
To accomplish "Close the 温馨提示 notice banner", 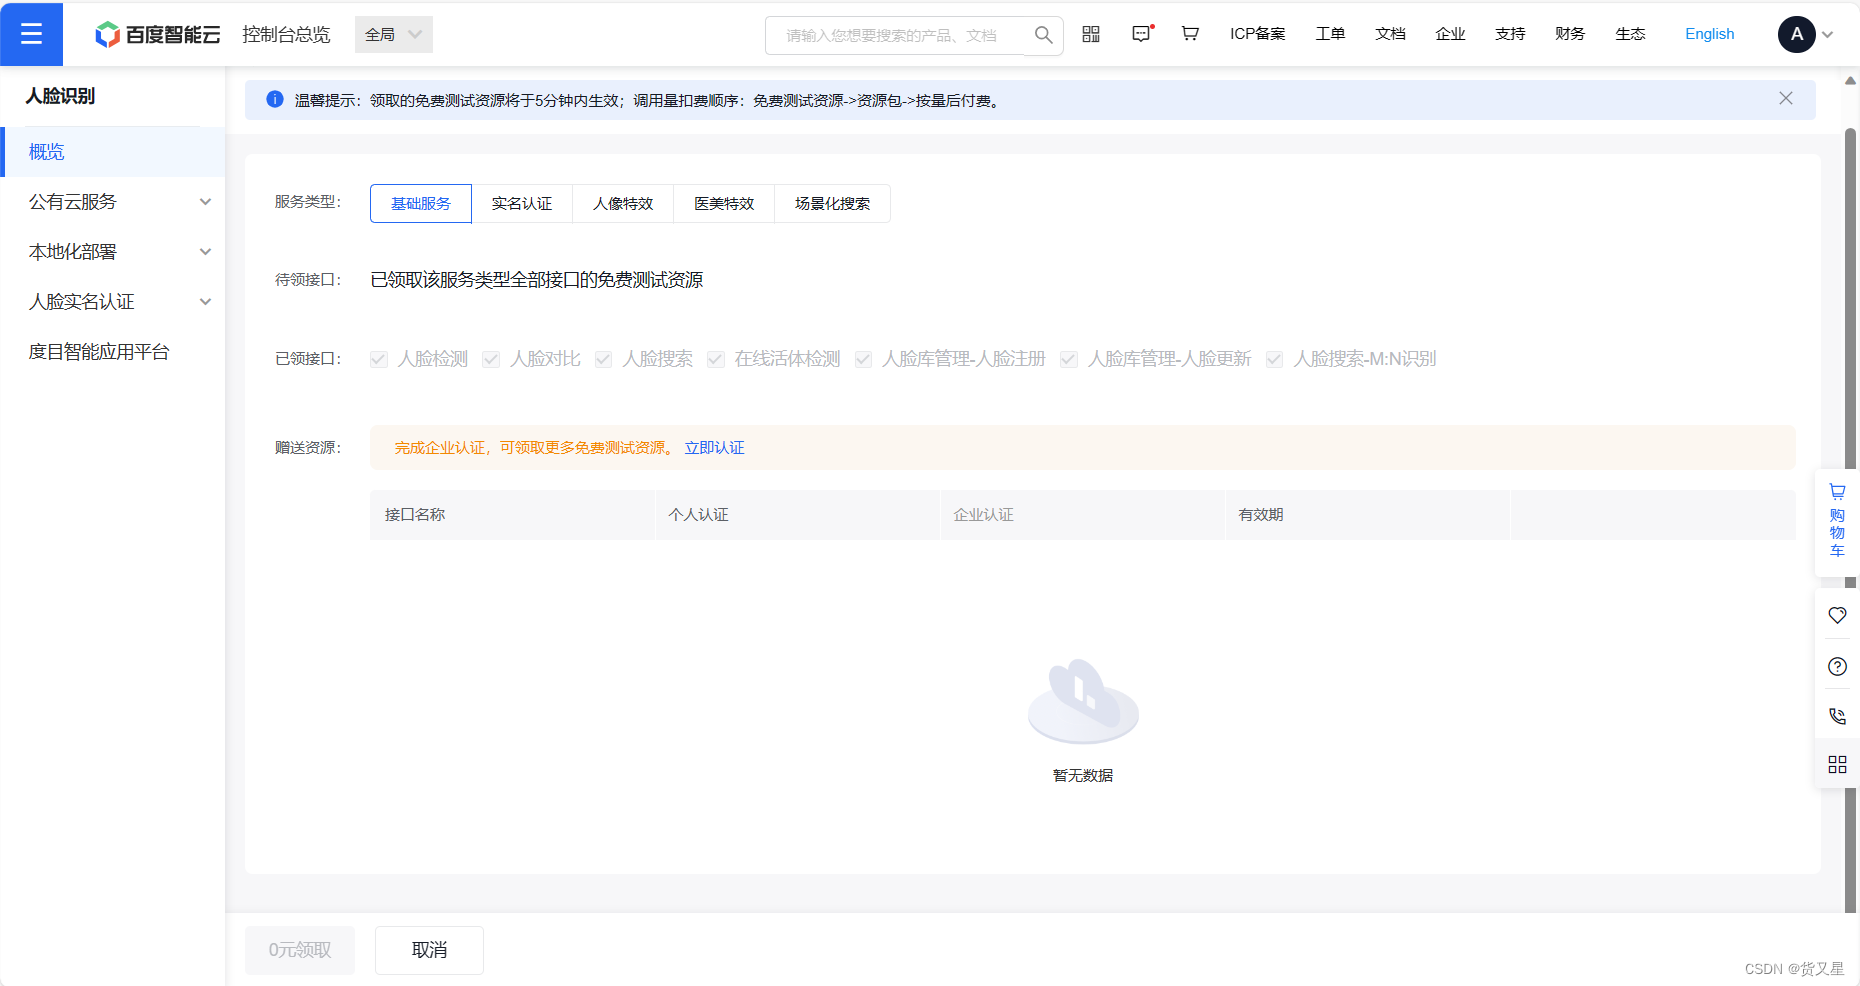I will click(x=1786, y=99).
